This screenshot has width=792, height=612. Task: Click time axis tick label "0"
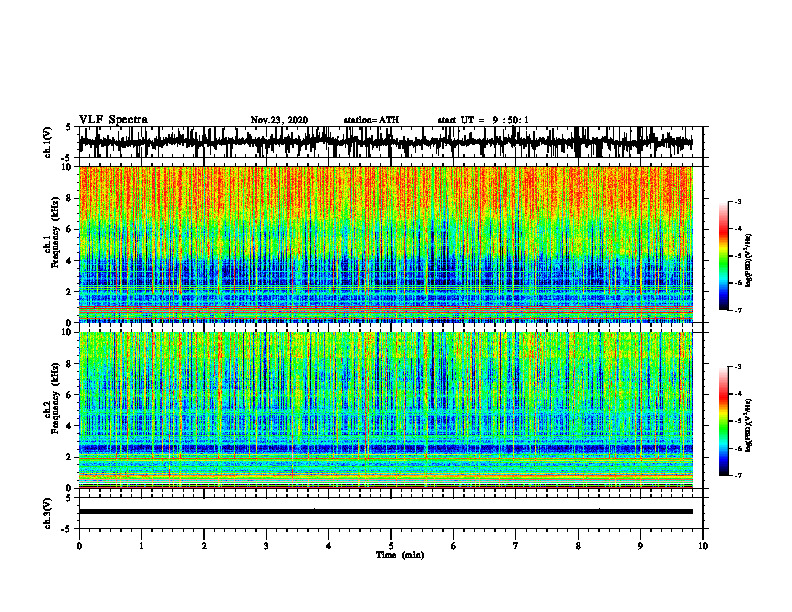point(79,546)
